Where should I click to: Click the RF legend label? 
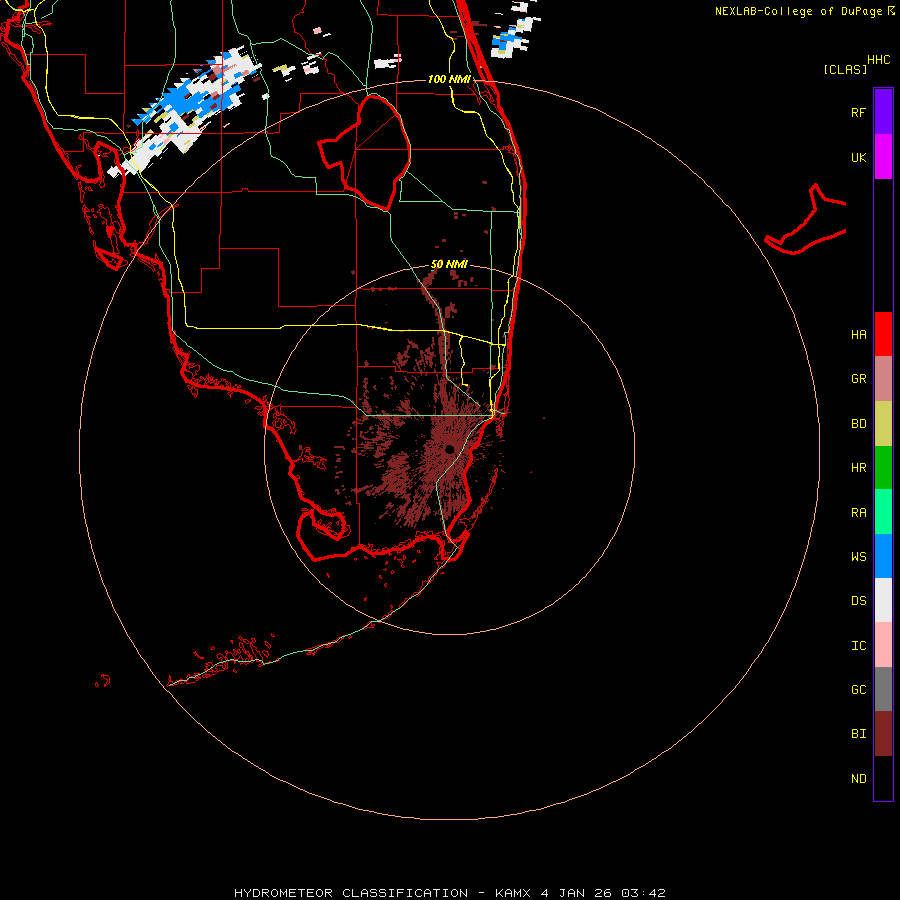[858, 112]
